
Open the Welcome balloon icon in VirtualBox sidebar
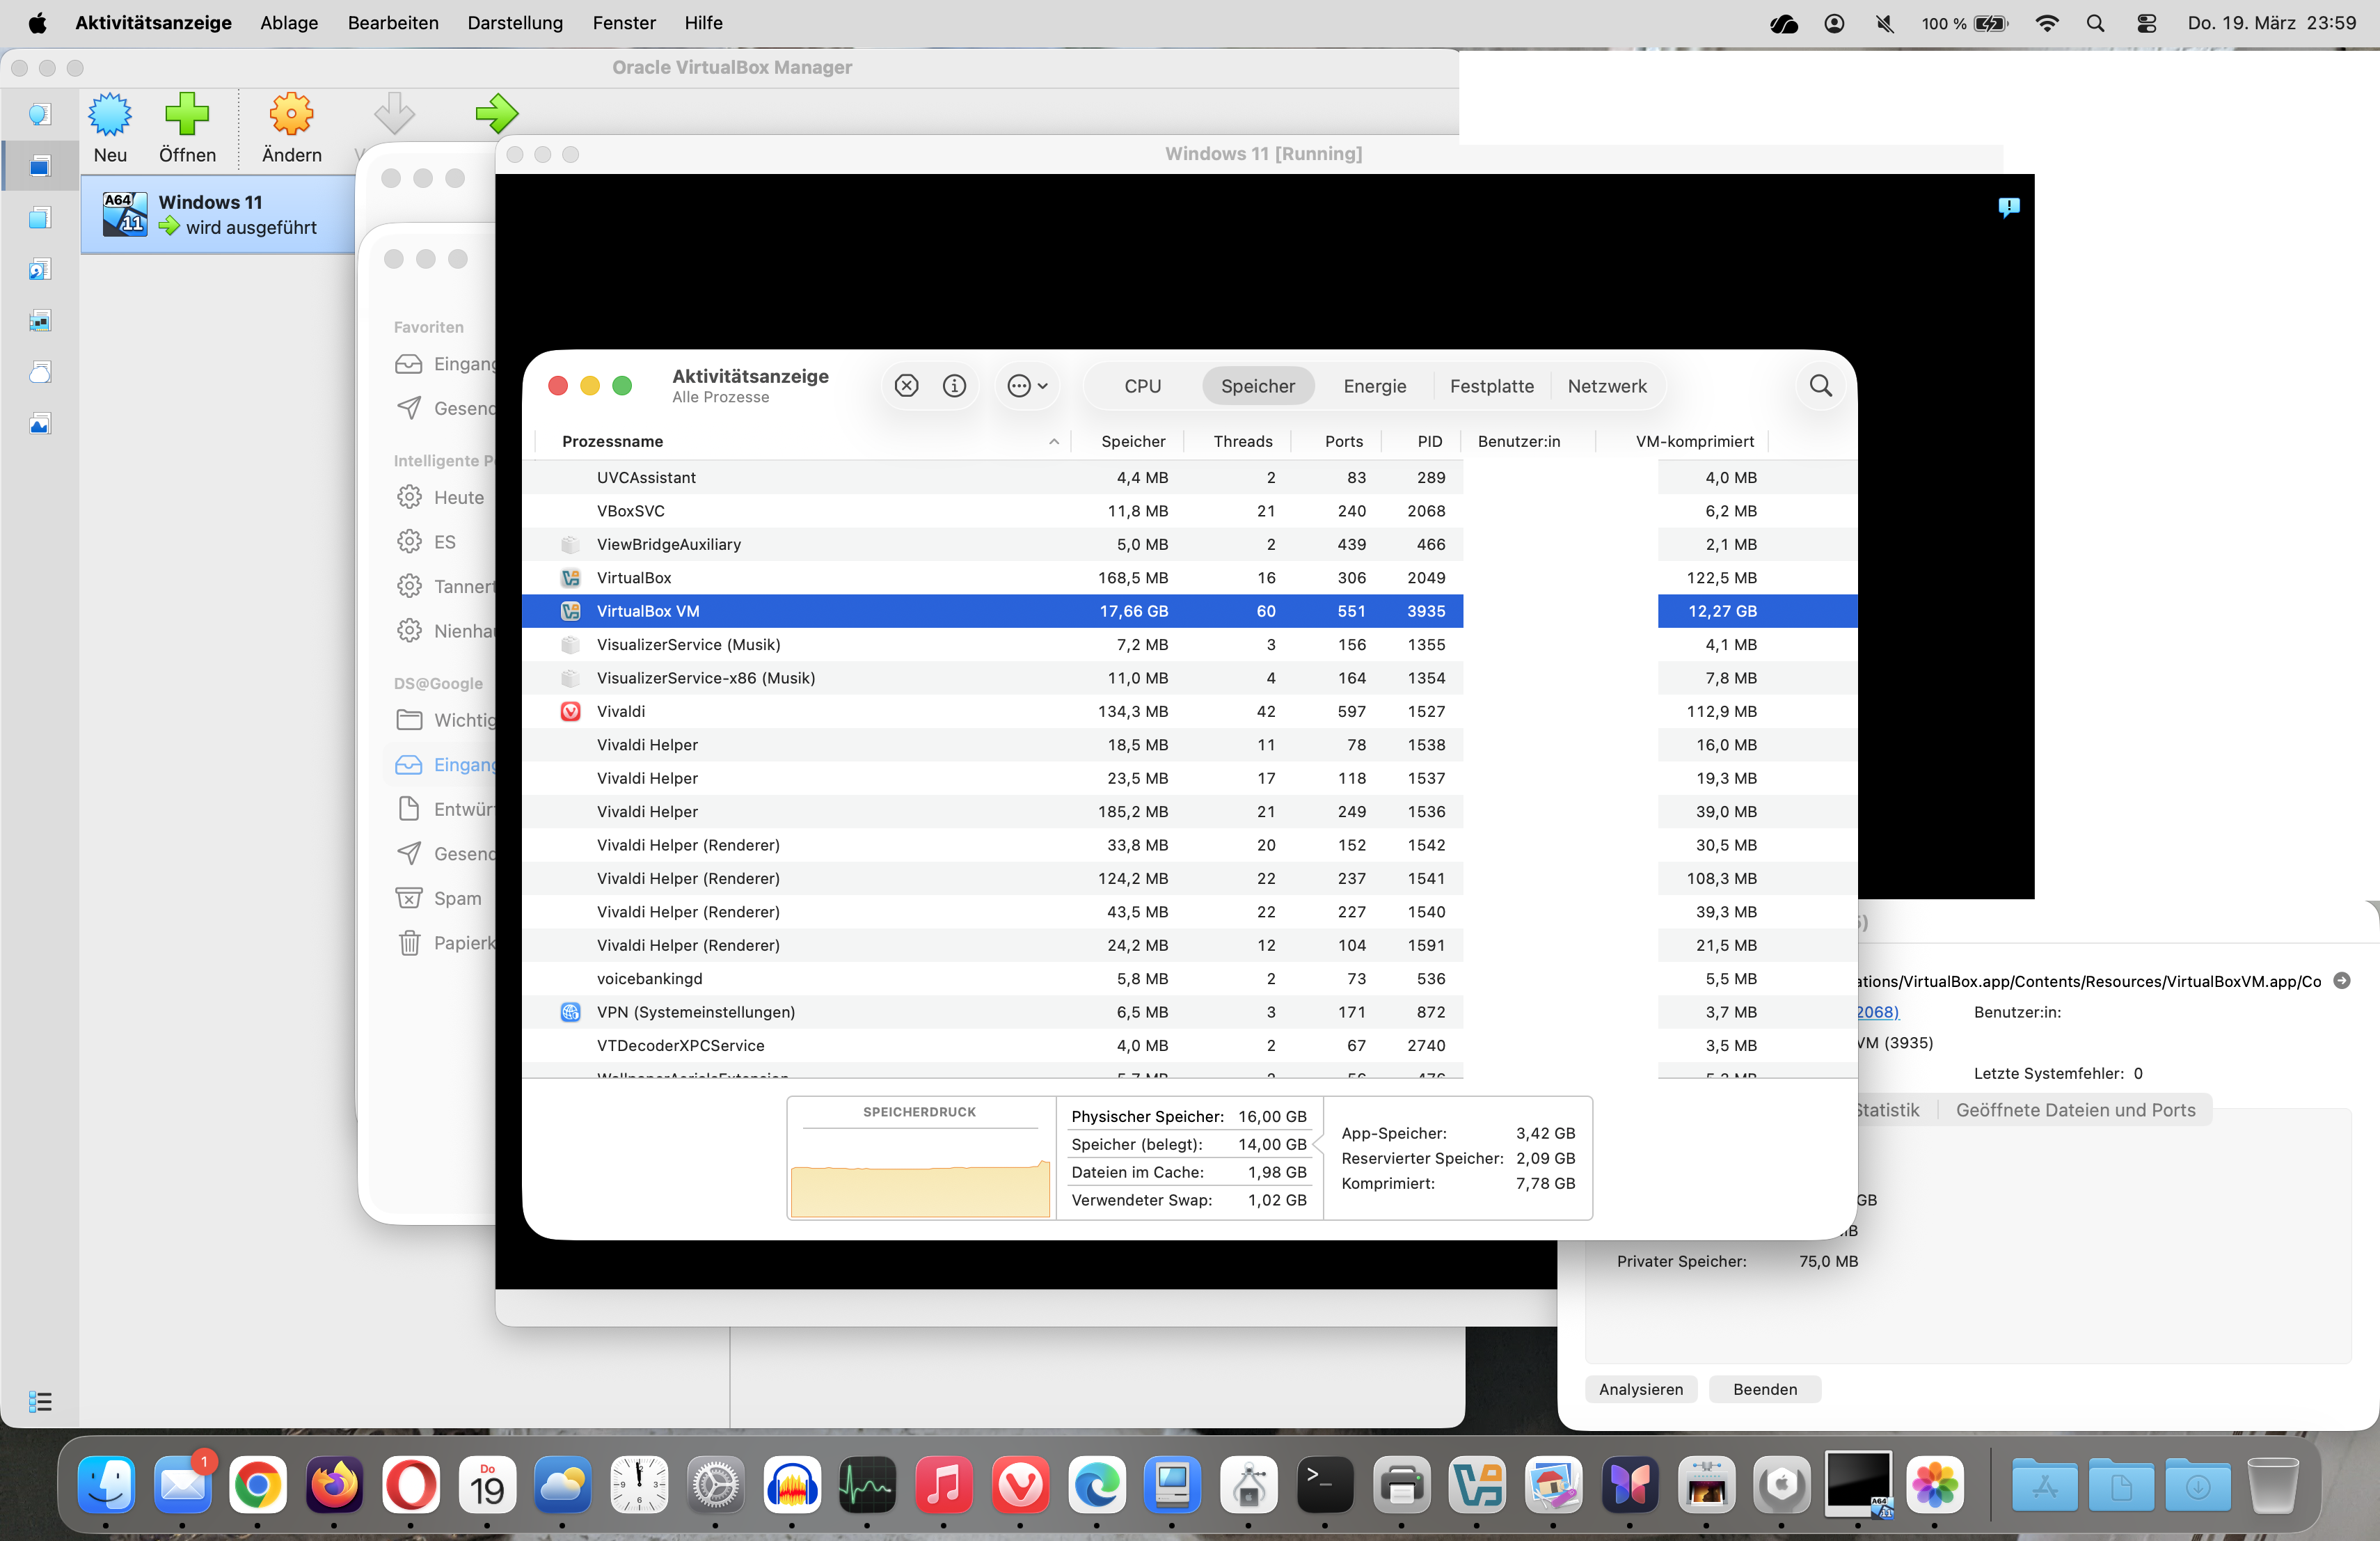39,115
